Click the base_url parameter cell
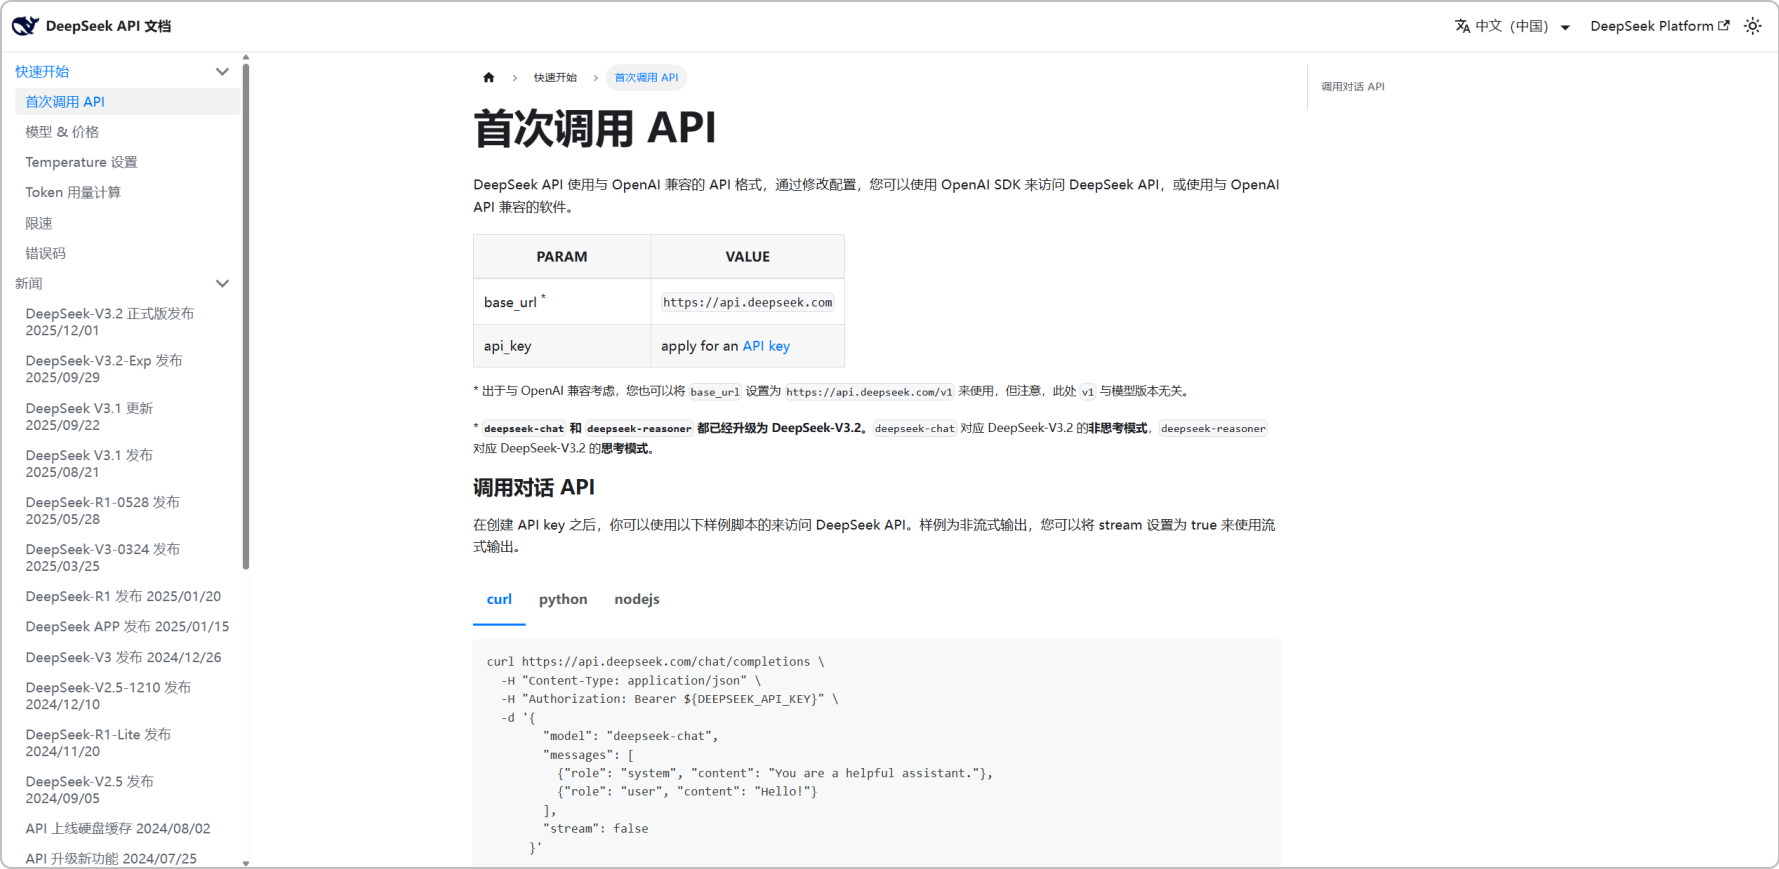The height and width of the screenshot is (869, 1779). (562, 302)
